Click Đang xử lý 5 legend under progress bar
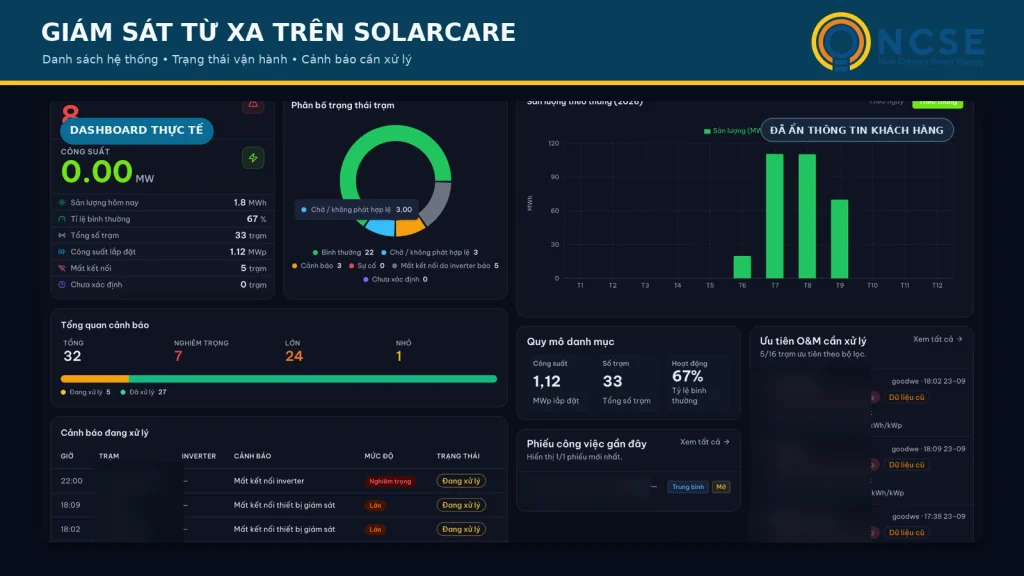The height and width of the screenshot is (576, 1024). [x=86, y=392]
